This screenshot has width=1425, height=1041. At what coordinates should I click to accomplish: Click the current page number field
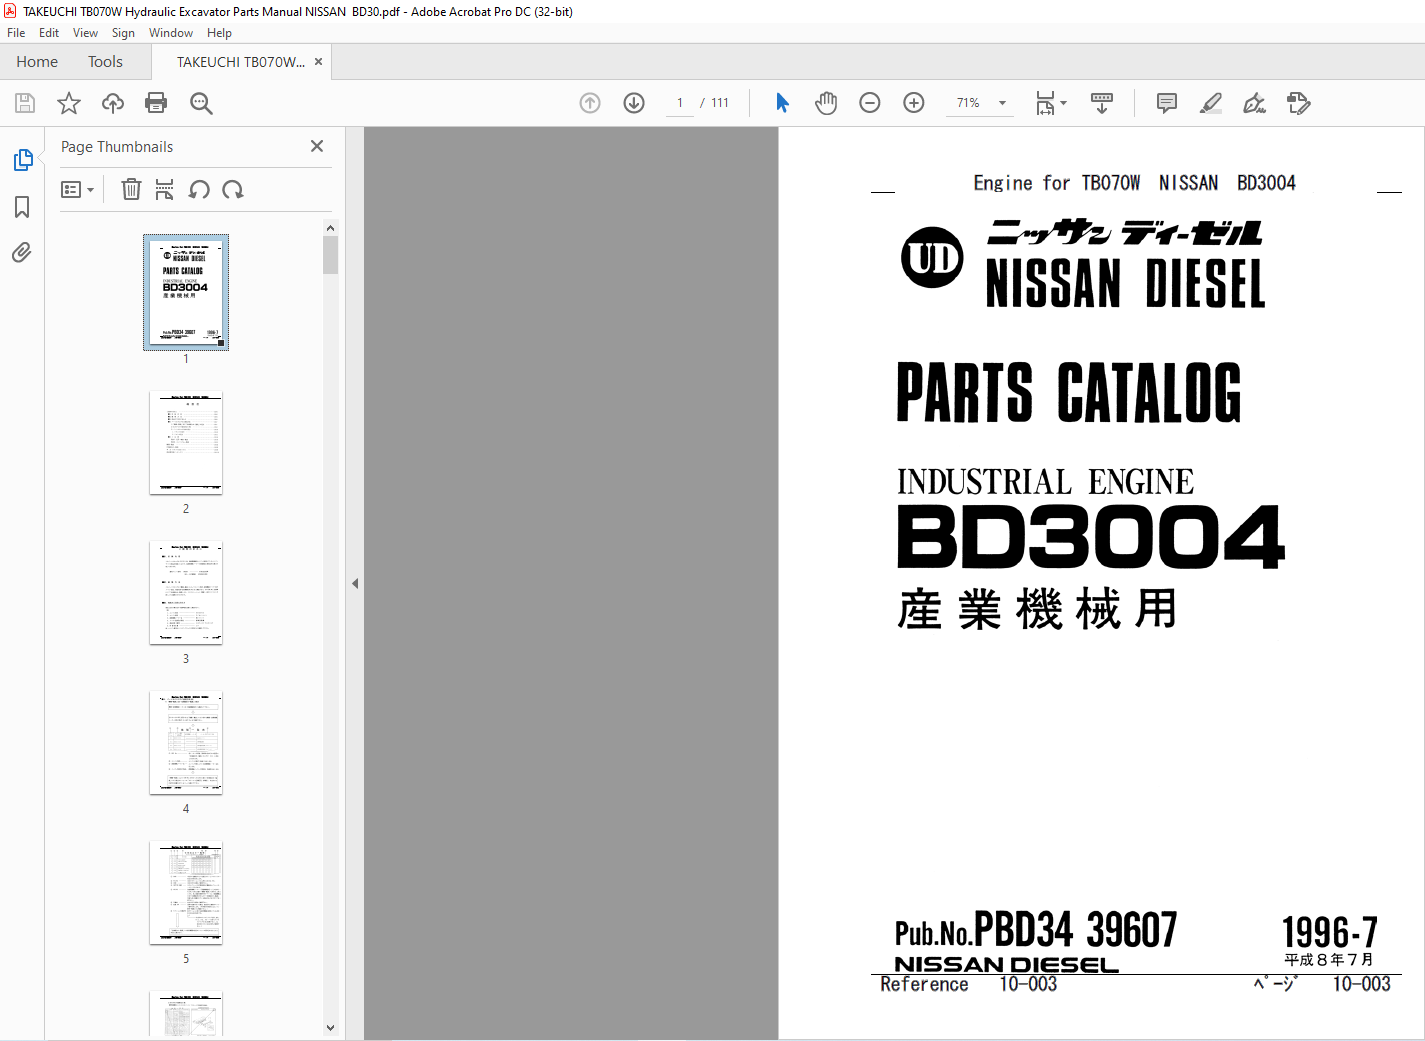pyautogui.click(x=680, y=103)
